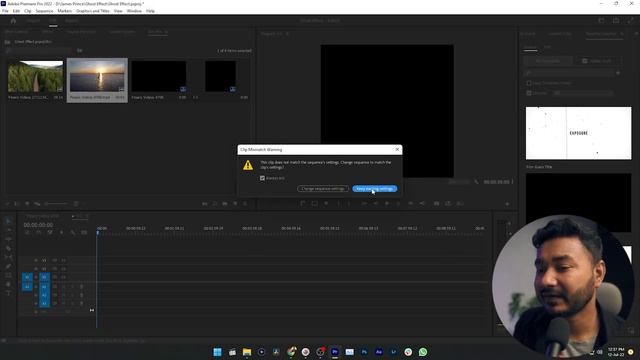The image size is (640, 360).
Task: Select the Track Select Forward tool
Action: click(8, 230)
